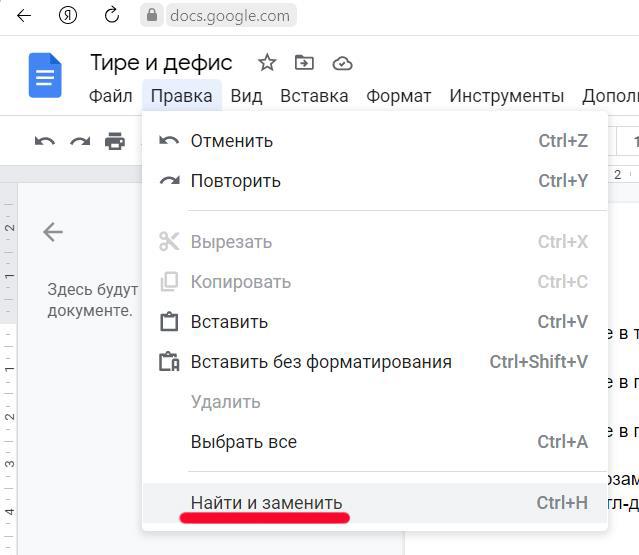
Task: Choose Вставить без форматирования
Action: click(321, 362)
